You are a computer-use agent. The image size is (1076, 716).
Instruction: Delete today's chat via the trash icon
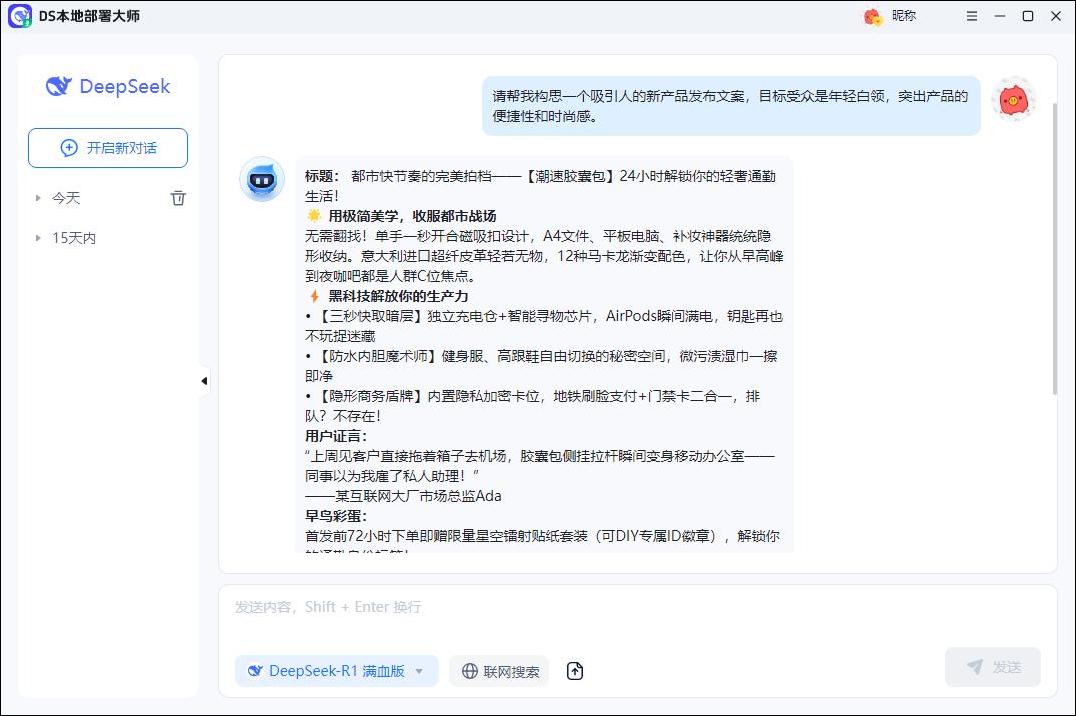pos(178,198)
